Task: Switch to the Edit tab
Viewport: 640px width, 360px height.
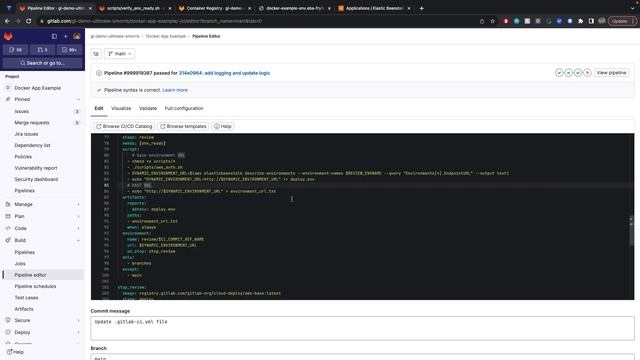Action: tap(99, 108)
